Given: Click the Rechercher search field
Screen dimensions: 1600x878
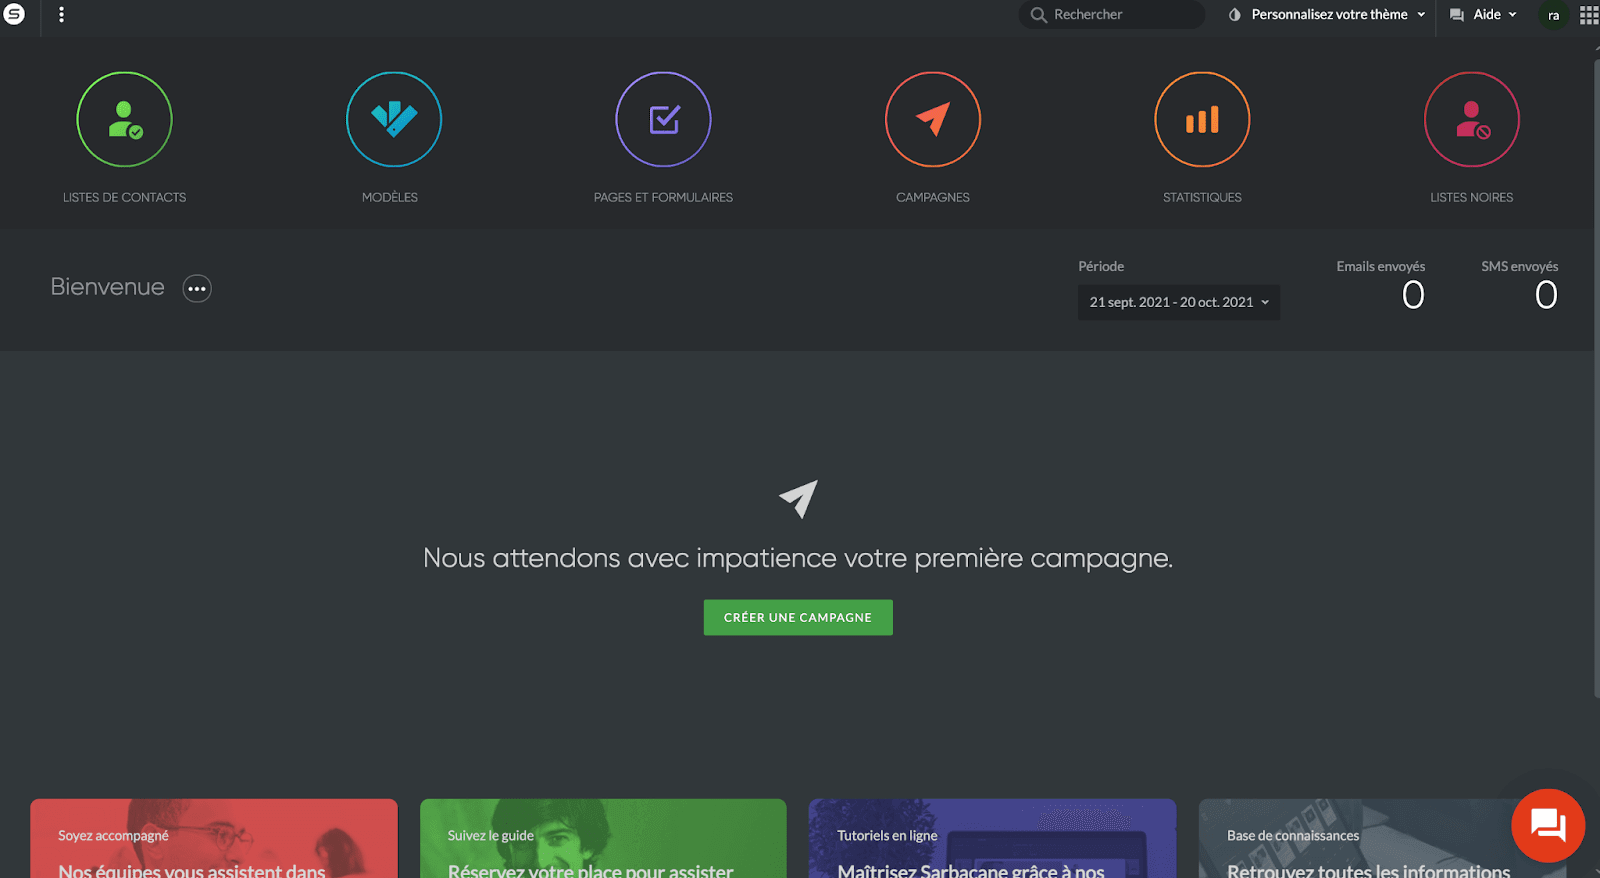Looking at the screenshot, I should [1111, 14].
